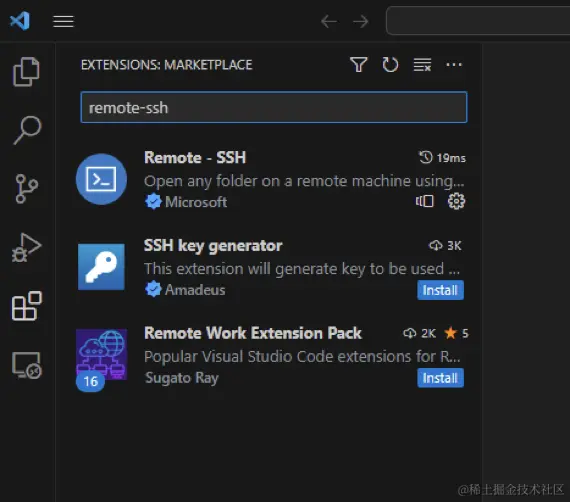Clear extensions search results

[x=422, y=65]
